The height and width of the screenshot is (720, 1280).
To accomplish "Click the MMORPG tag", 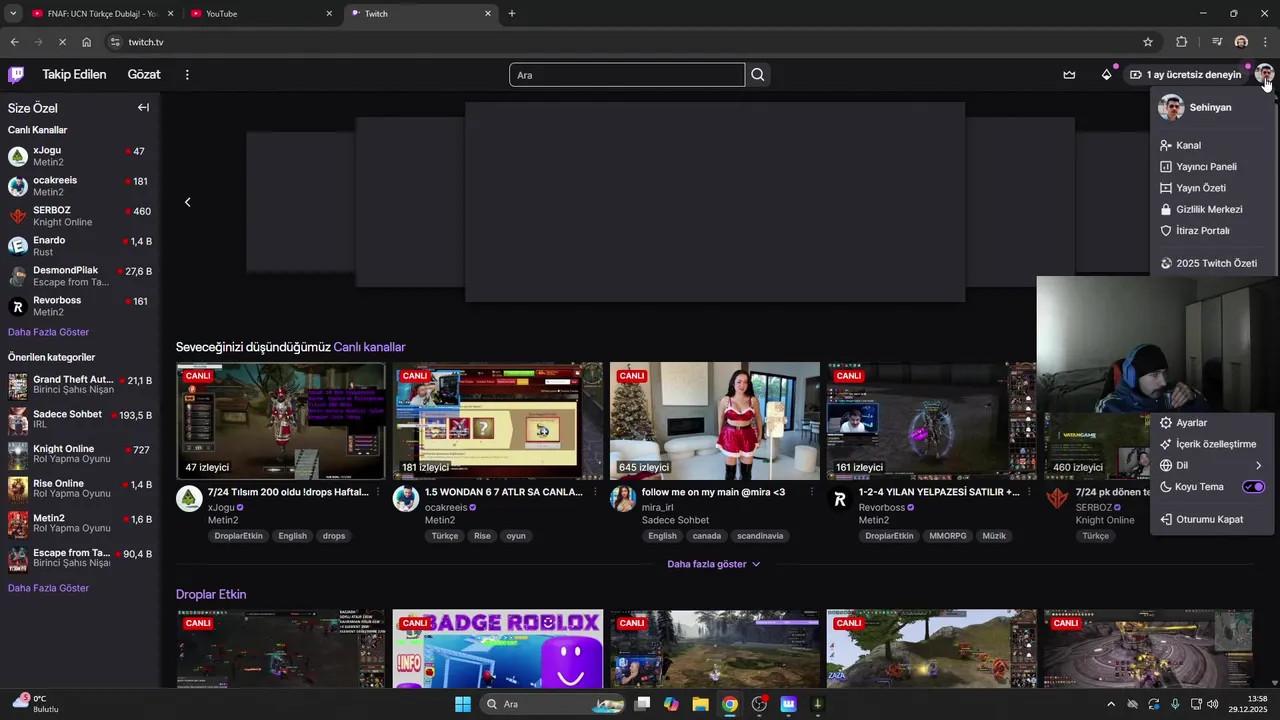I will click(x=948, y=536).
